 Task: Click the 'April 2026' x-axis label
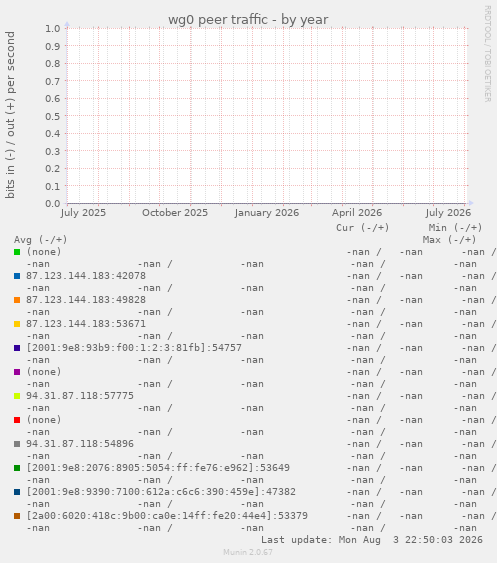[357, 213]
